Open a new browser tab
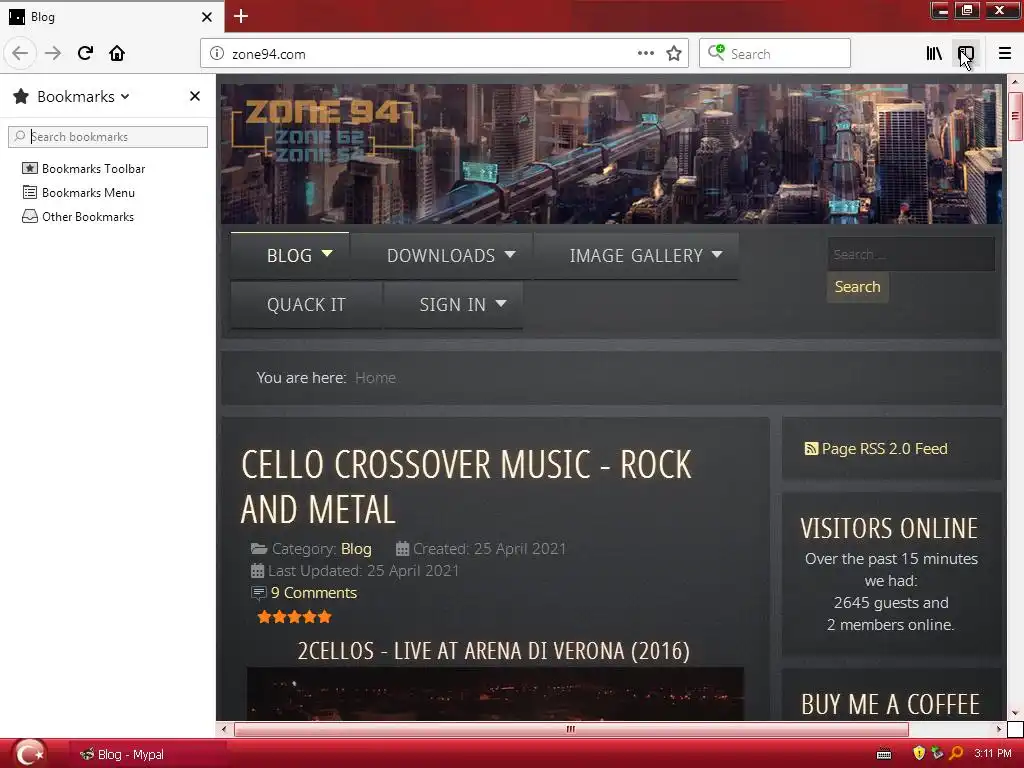1024x768 pixels. click(241, 16)
